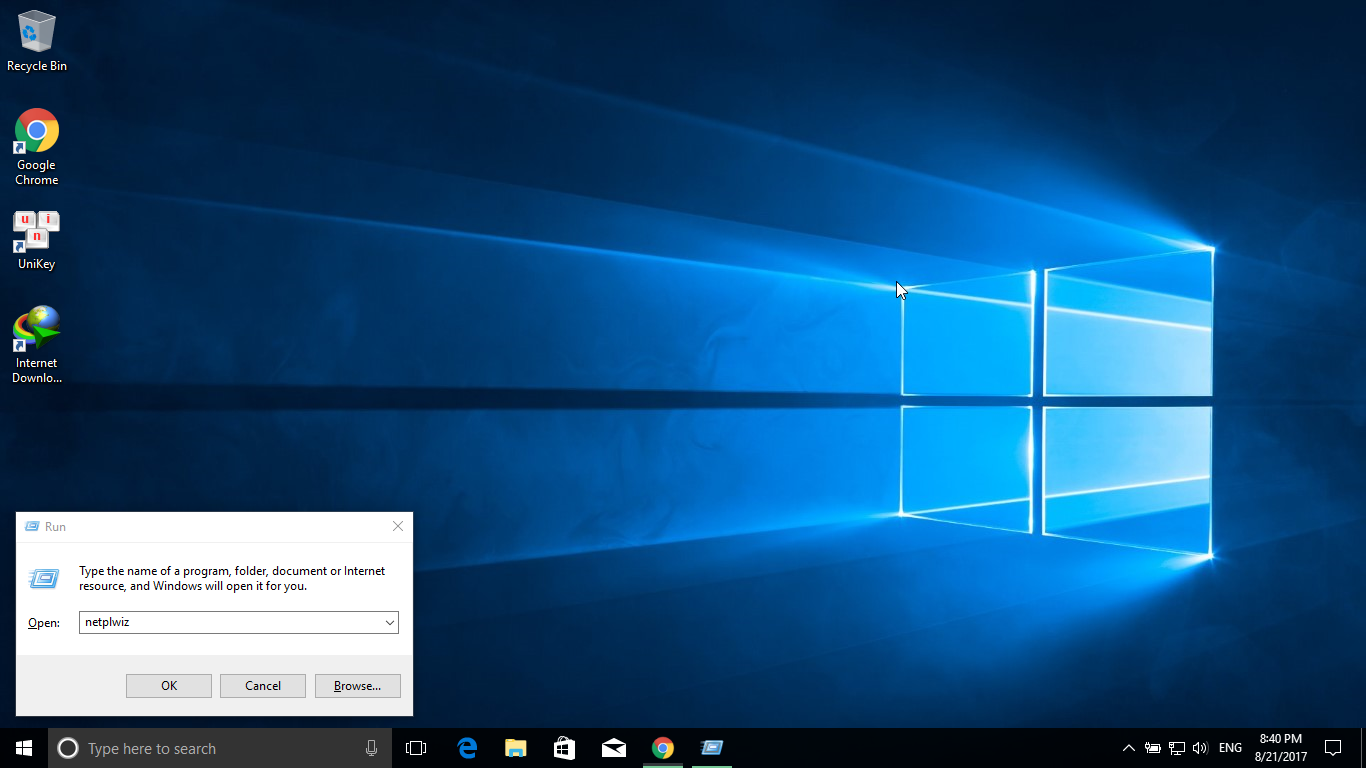Open the Microsoft Store taskbar icon
This screenshot has height=768, width=1366.
tap(565, 748)
